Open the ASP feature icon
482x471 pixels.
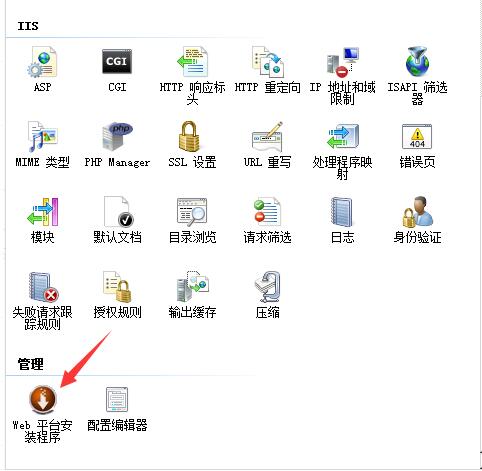point(42,62)
